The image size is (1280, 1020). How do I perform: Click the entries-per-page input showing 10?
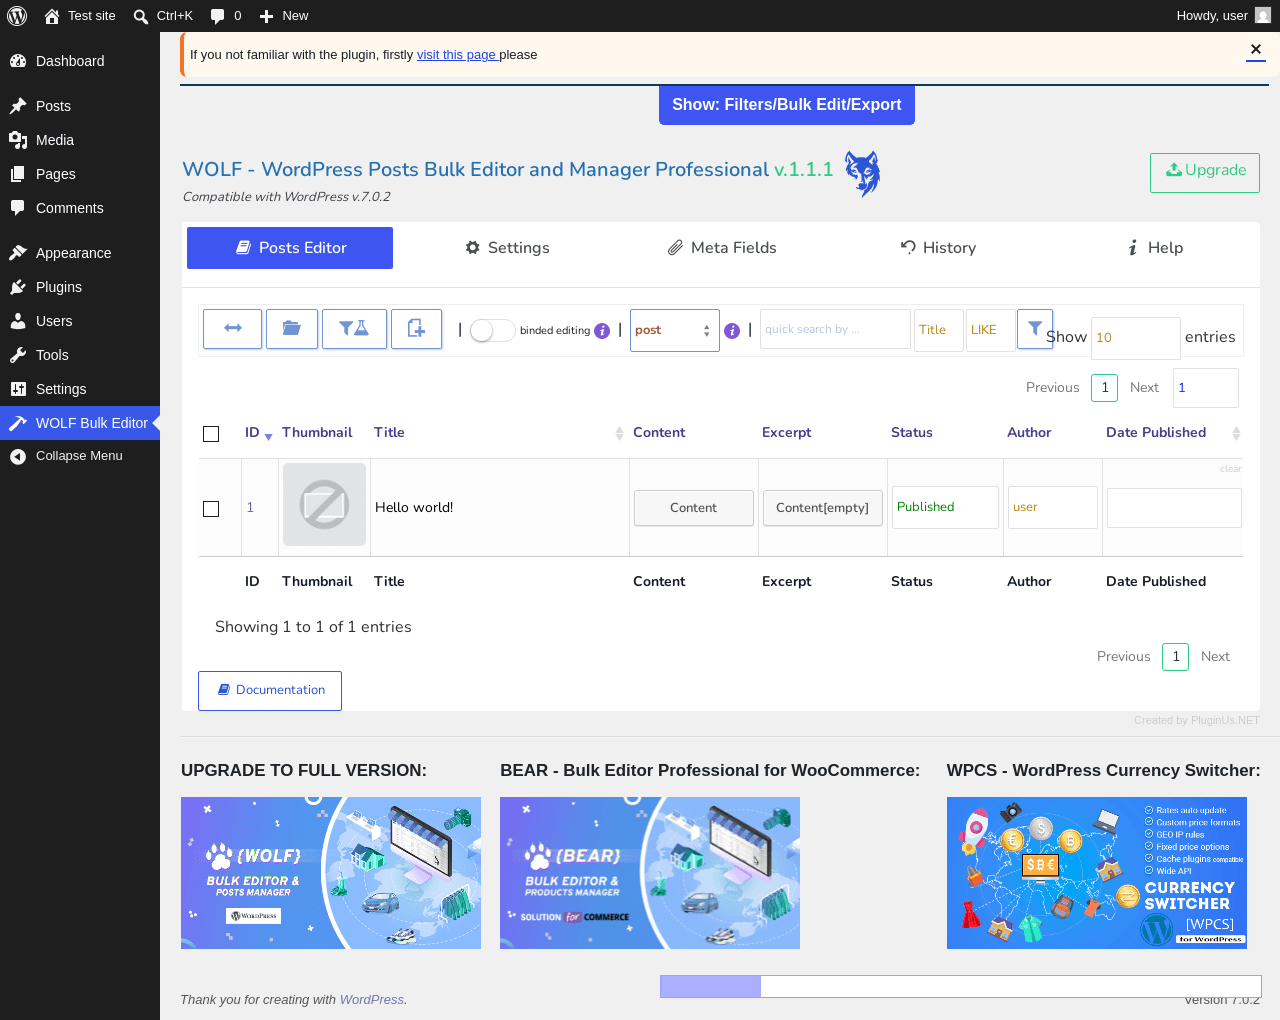tap(1136, 338)
